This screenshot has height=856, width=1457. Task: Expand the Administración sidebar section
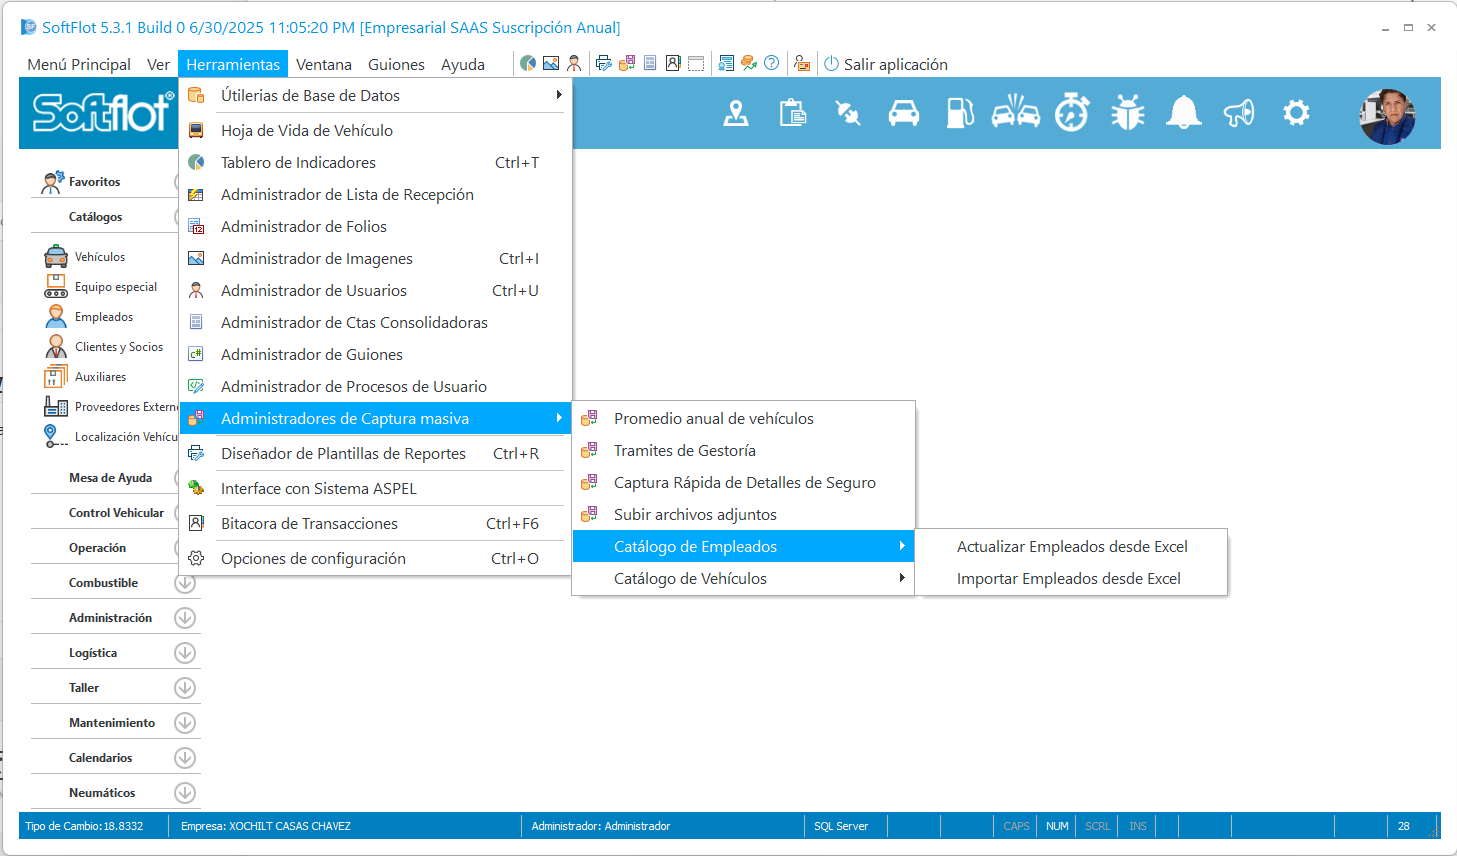(x=185, y=618)
